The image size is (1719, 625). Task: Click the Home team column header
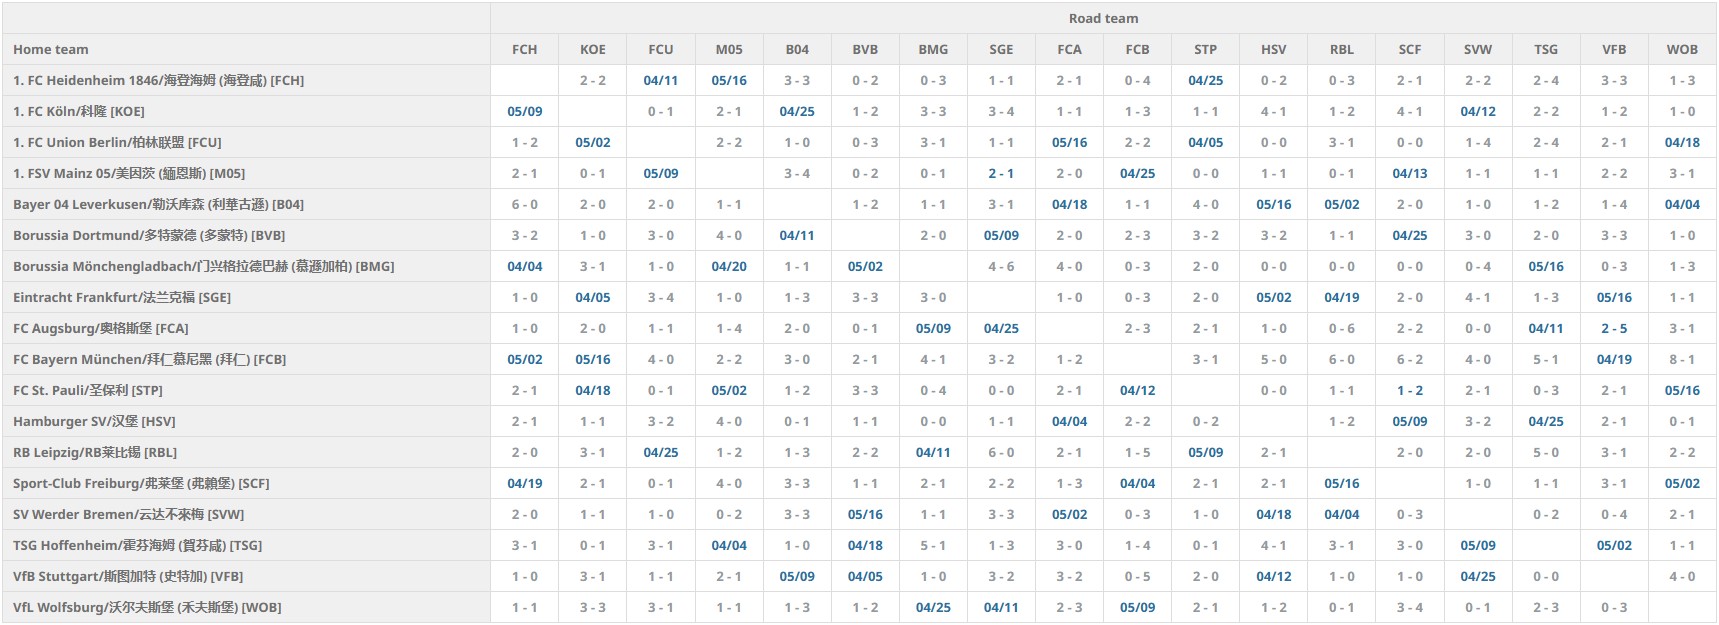(51, 49)
